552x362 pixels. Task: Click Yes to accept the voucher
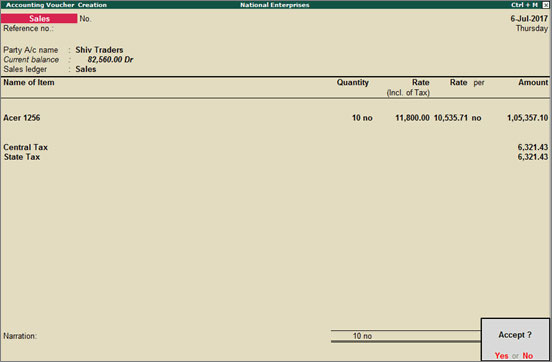tap(501, 356)
